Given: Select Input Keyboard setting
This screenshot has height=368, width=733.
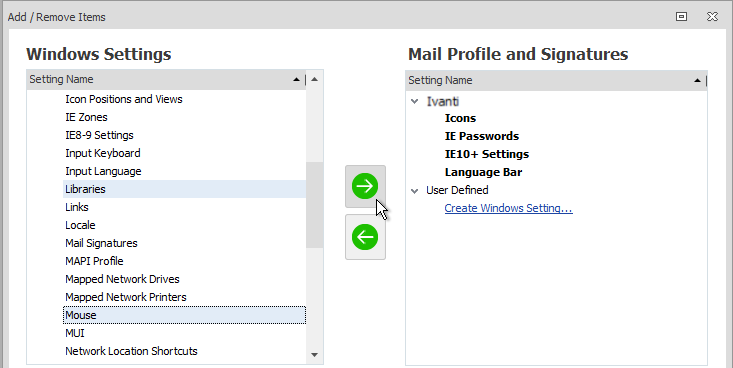Looking at the screenshot, I should pyautogui.click(x=103, y=153).
